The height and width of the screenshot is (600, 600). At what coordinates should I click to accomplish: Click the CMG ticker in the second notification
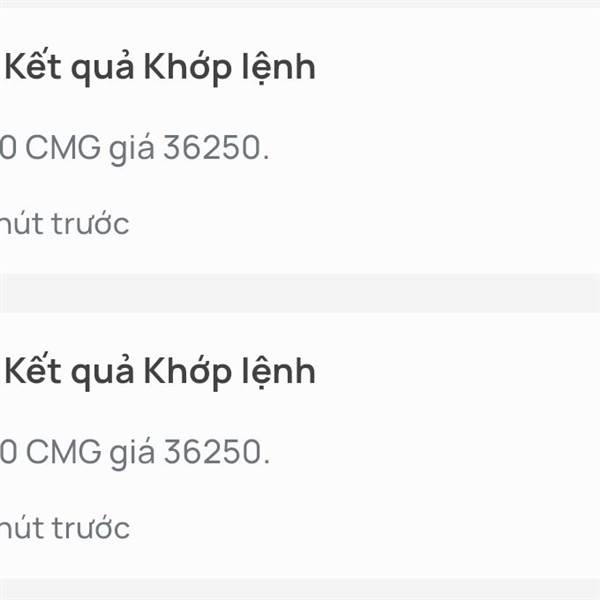pyautogui.click(x=63, y=453)
